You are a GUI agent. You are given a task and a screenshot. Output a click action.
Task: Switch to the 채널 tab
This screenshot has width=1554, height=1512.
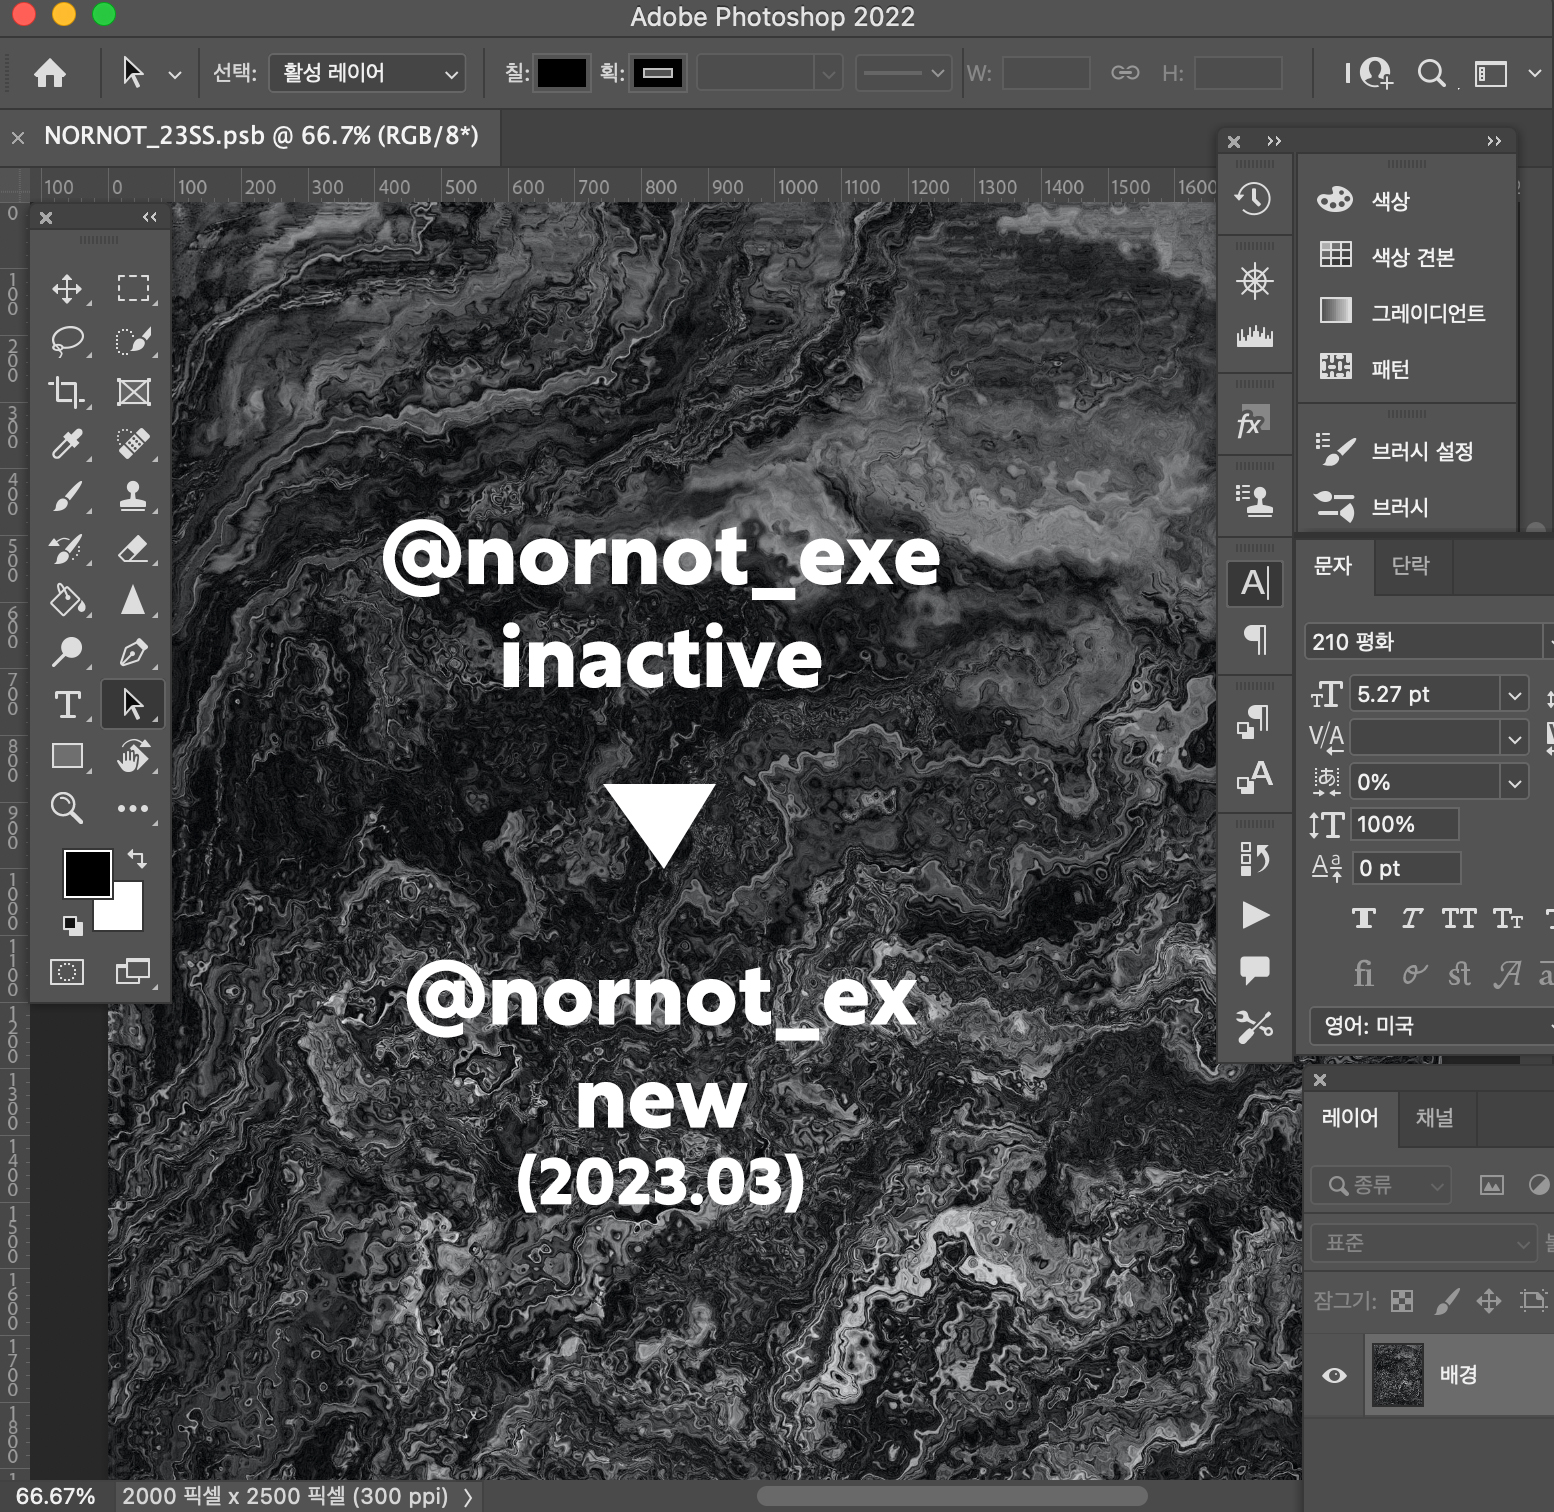[1434, 1118]
